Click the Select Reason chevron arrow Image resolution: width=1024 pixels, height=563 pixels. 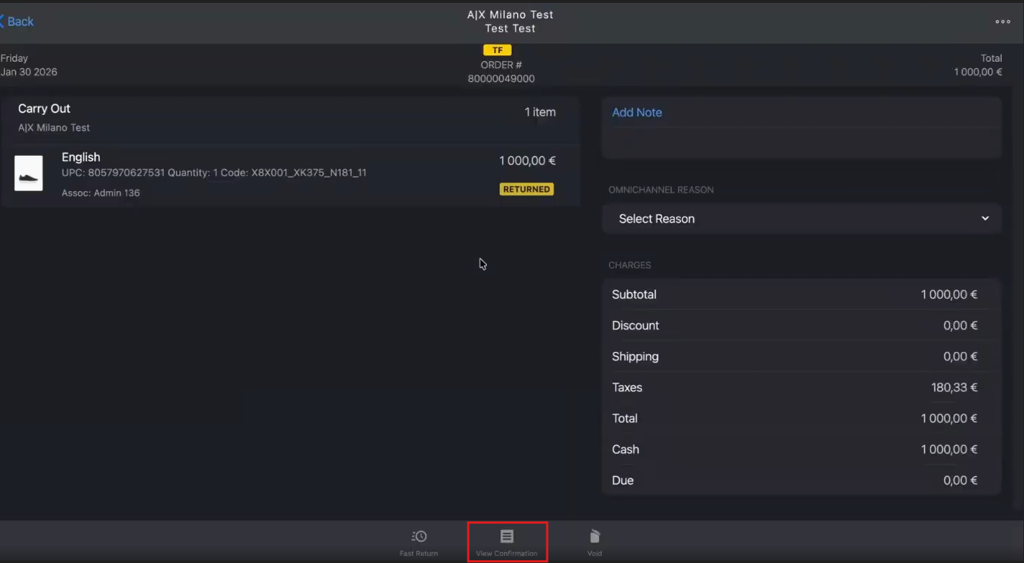(985, 219)
